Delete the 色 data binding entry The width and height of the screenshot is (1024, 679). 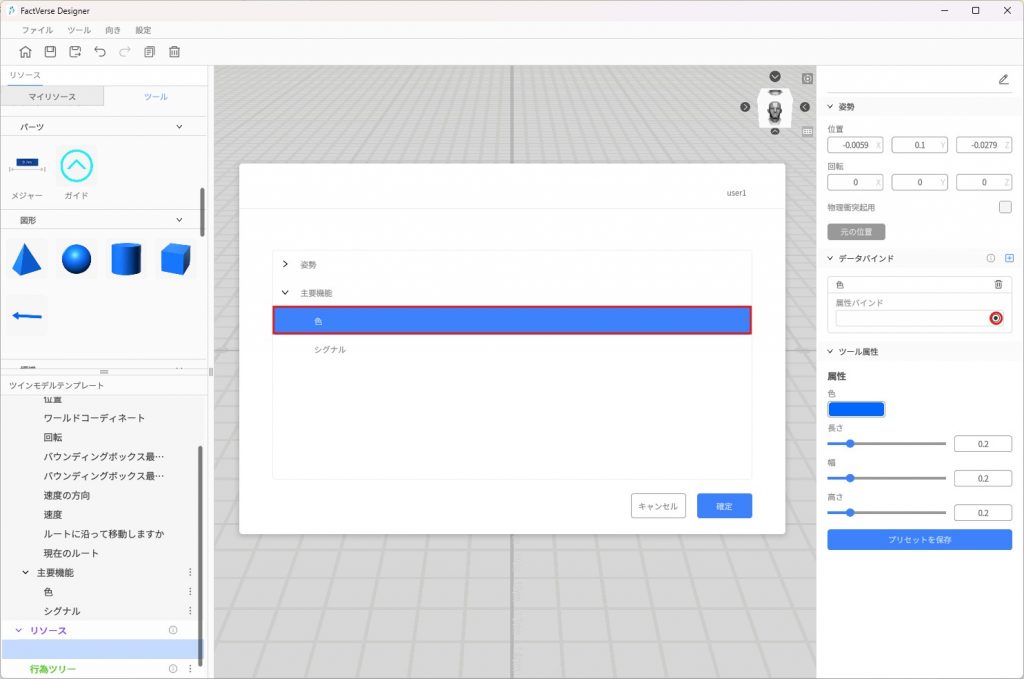tap(998, 285)
